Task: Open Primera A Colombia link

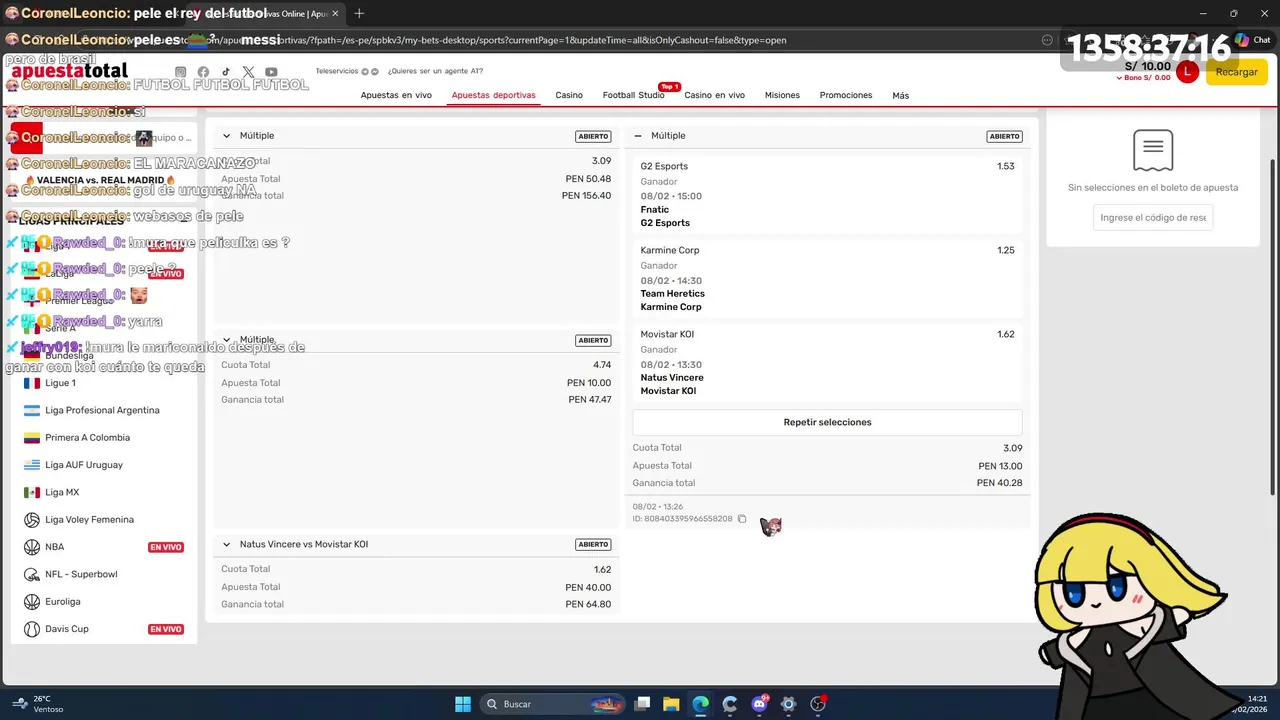Action: tap(87, 438)
